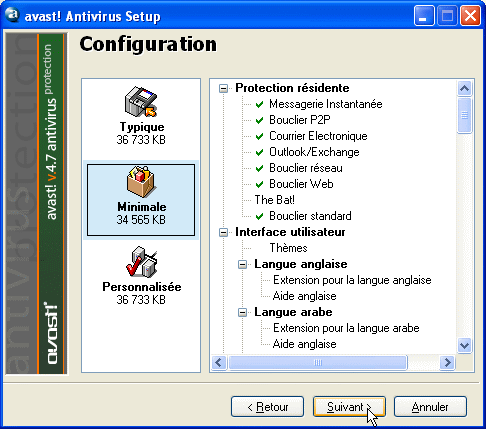This screenshot has width=486, height=429.
Task: Continue with the Suivant button
Action: click(x=349, y=407)
